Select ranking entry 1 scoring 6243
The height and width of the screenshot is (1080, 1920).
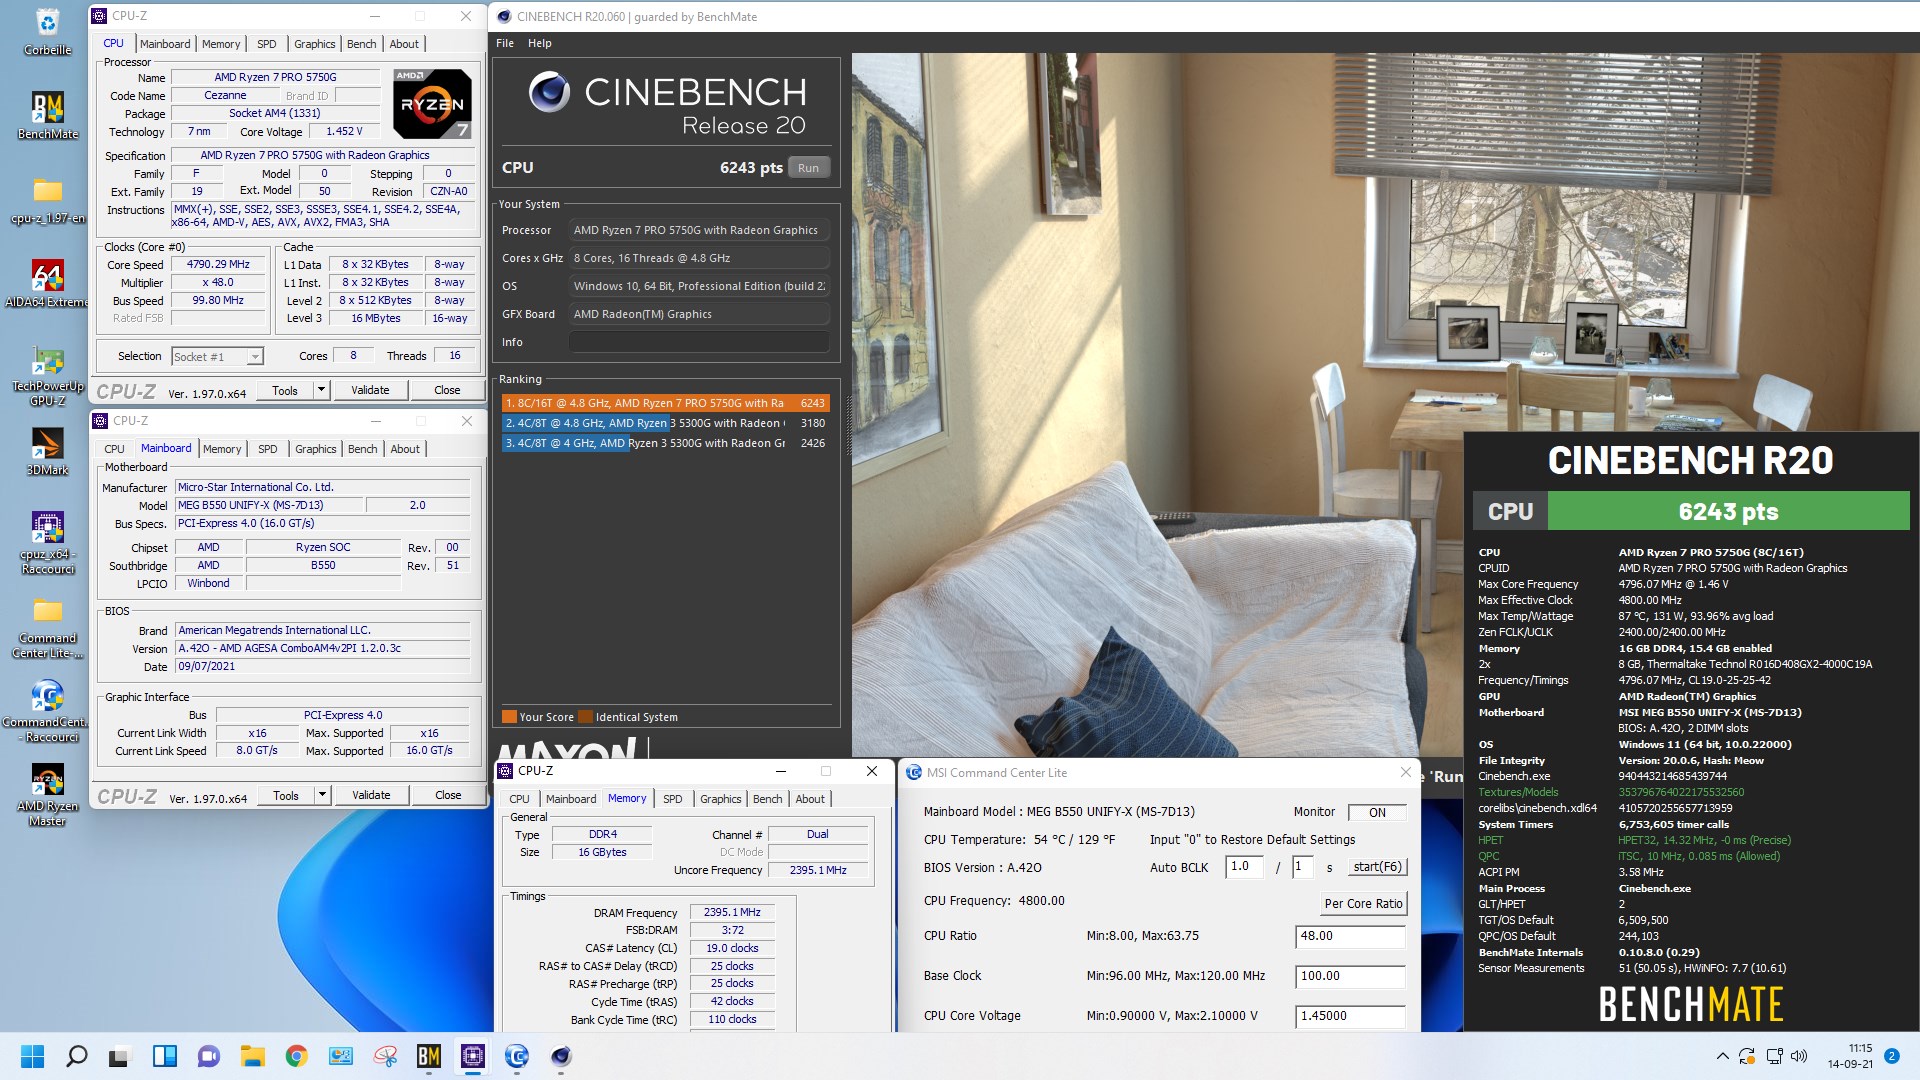(665, 403)
